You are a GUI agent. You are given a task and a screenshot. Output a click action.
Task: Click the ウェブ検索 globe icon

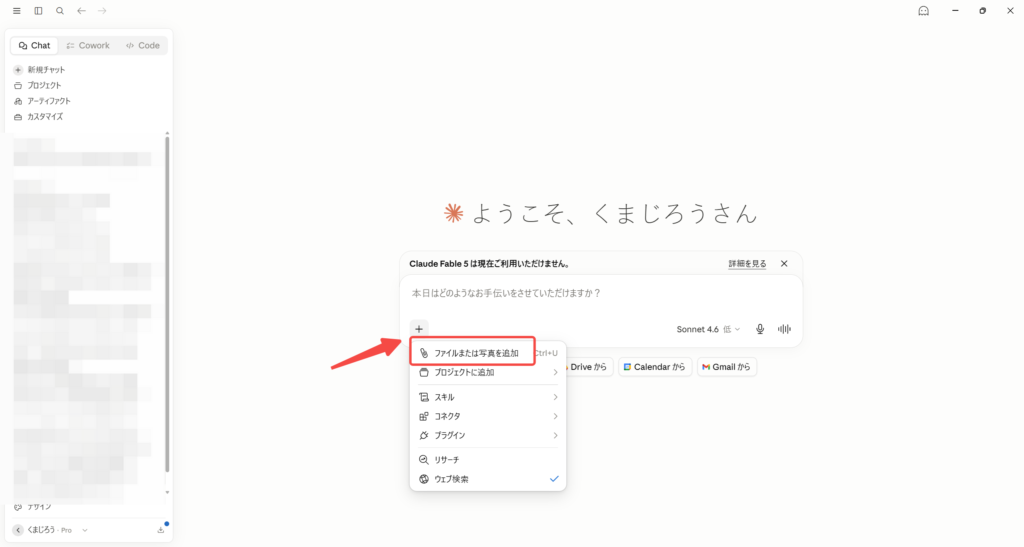click(x=424, y=479)
